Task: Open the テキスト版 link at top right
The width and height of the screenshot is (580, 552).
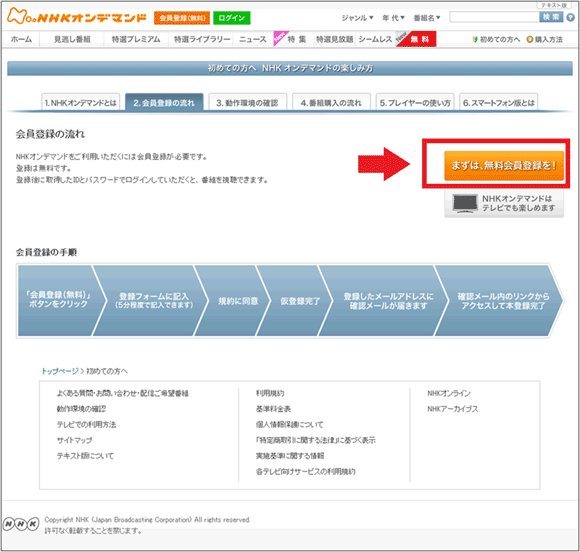Action: (554, 5)
